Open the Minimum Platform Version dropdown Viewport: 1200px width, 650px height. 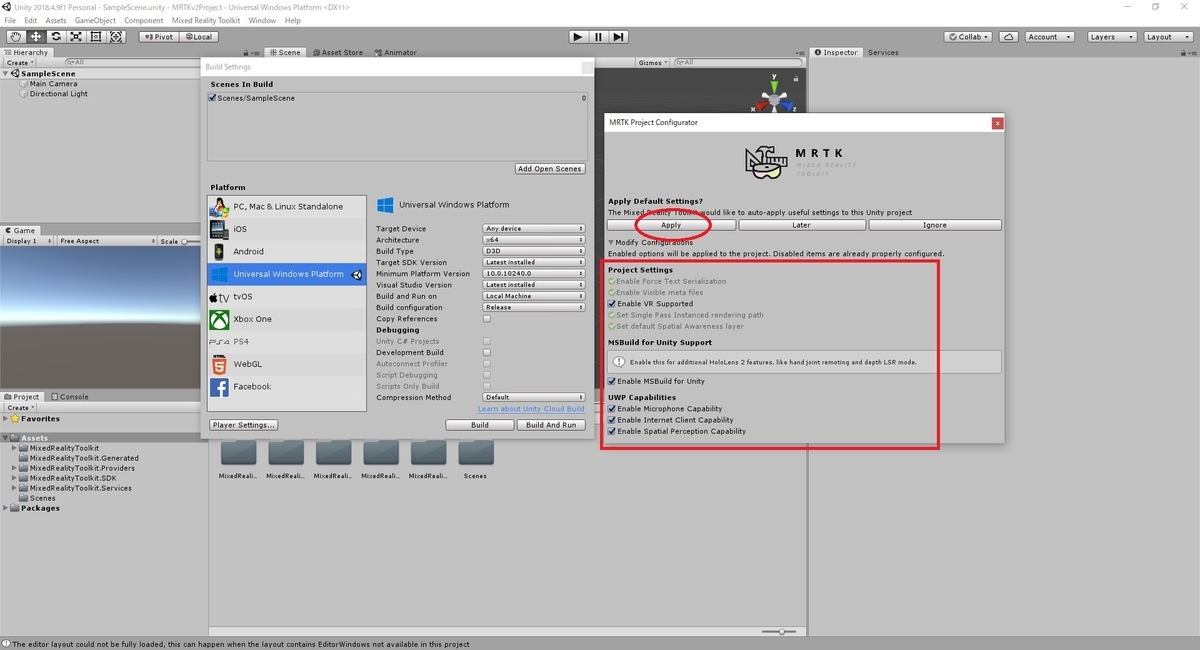[x=534, y=273]
